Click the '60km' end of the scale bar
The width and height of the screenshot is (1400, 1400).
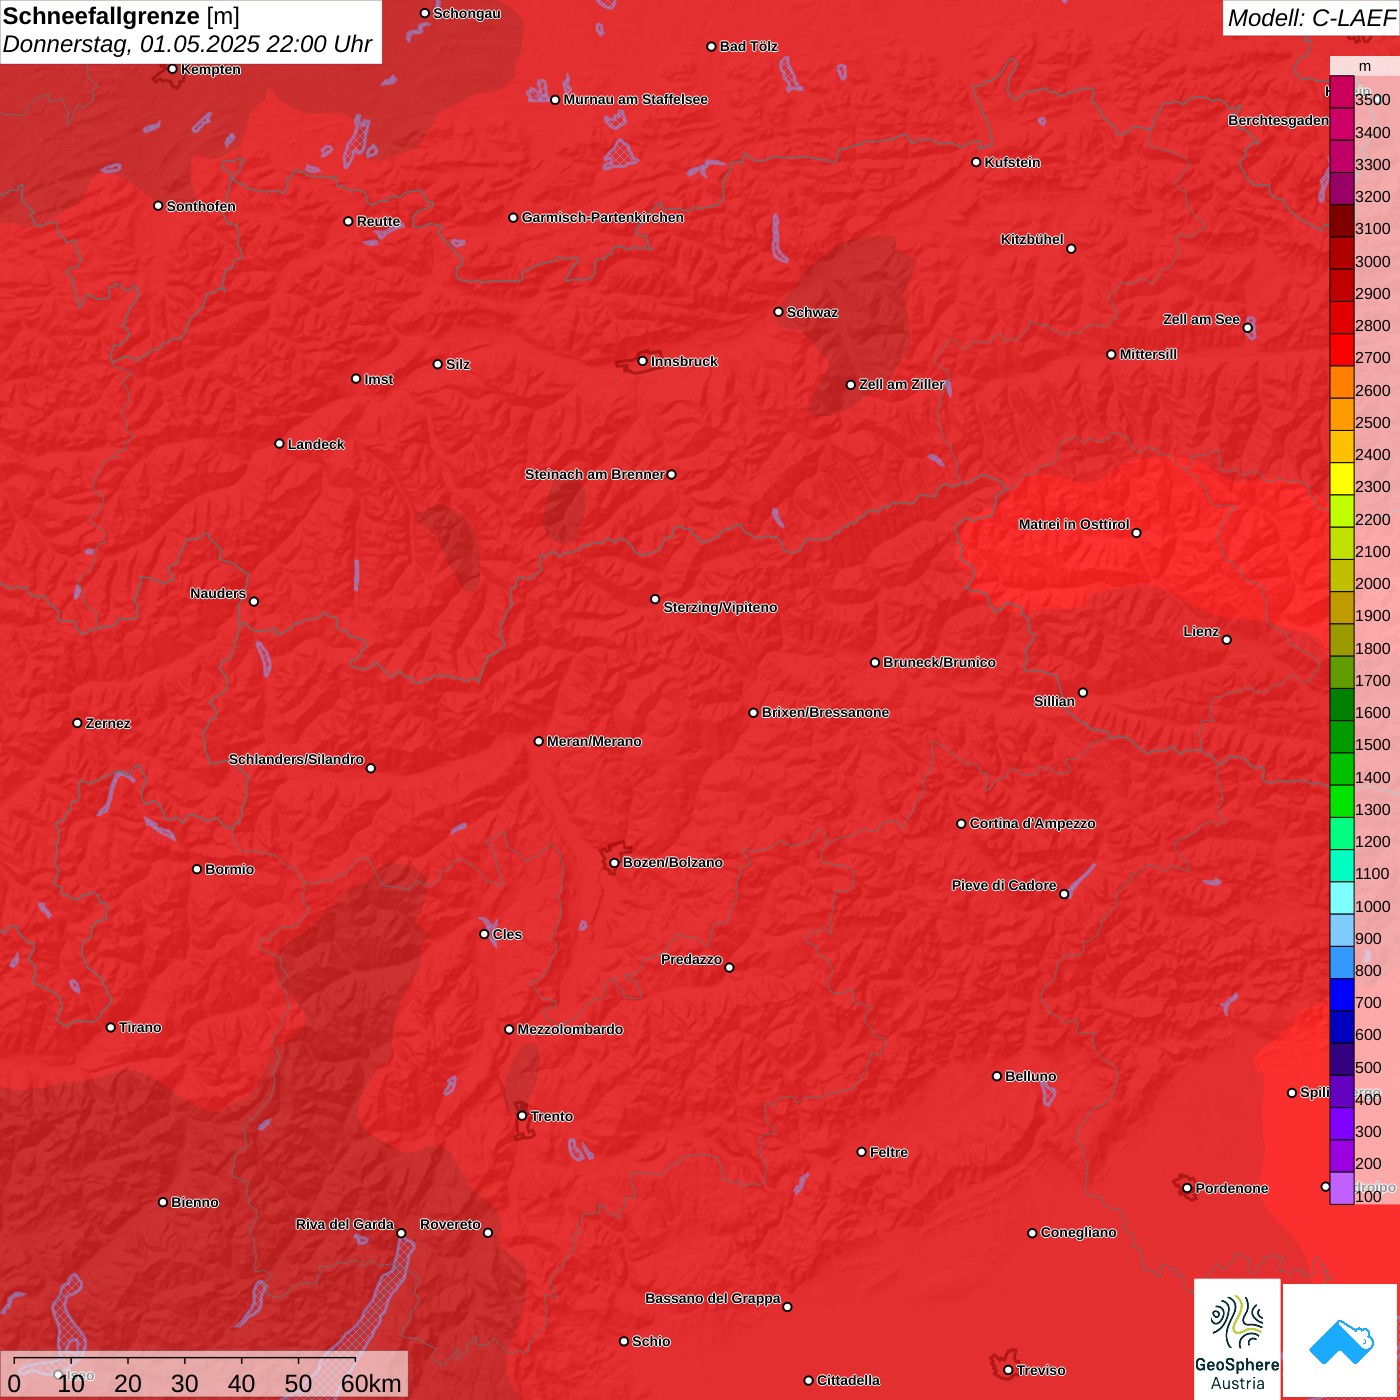pyautogui.click(x=371, y=1383)
